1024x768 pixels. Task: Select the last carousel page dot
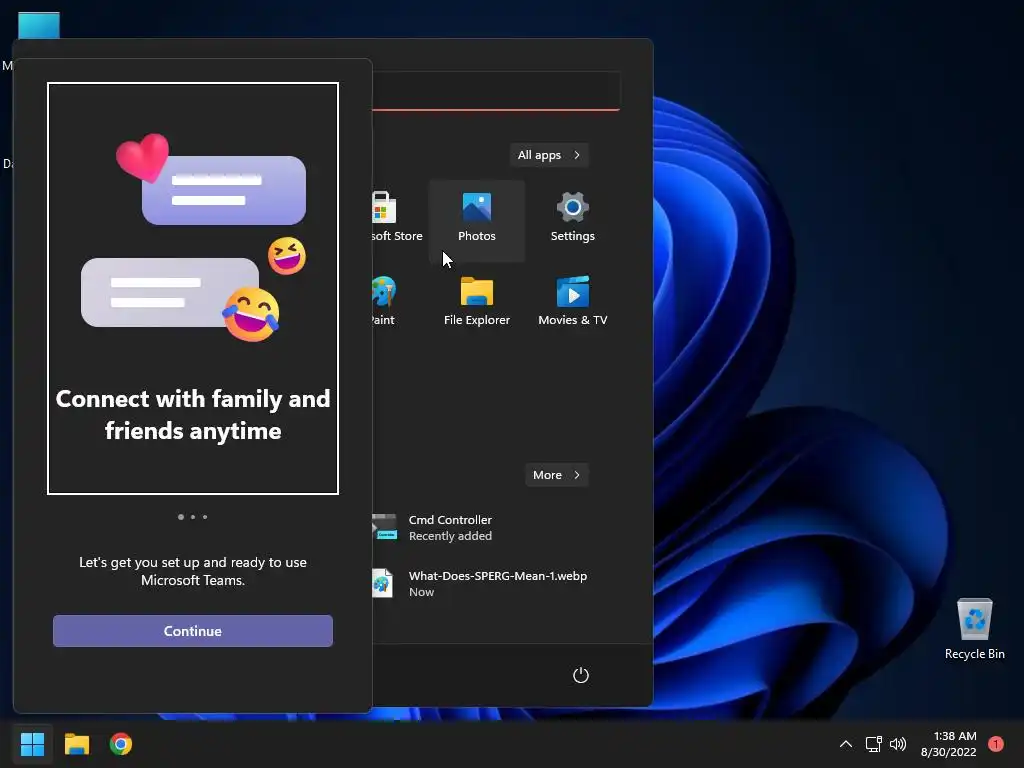[205, 517]
